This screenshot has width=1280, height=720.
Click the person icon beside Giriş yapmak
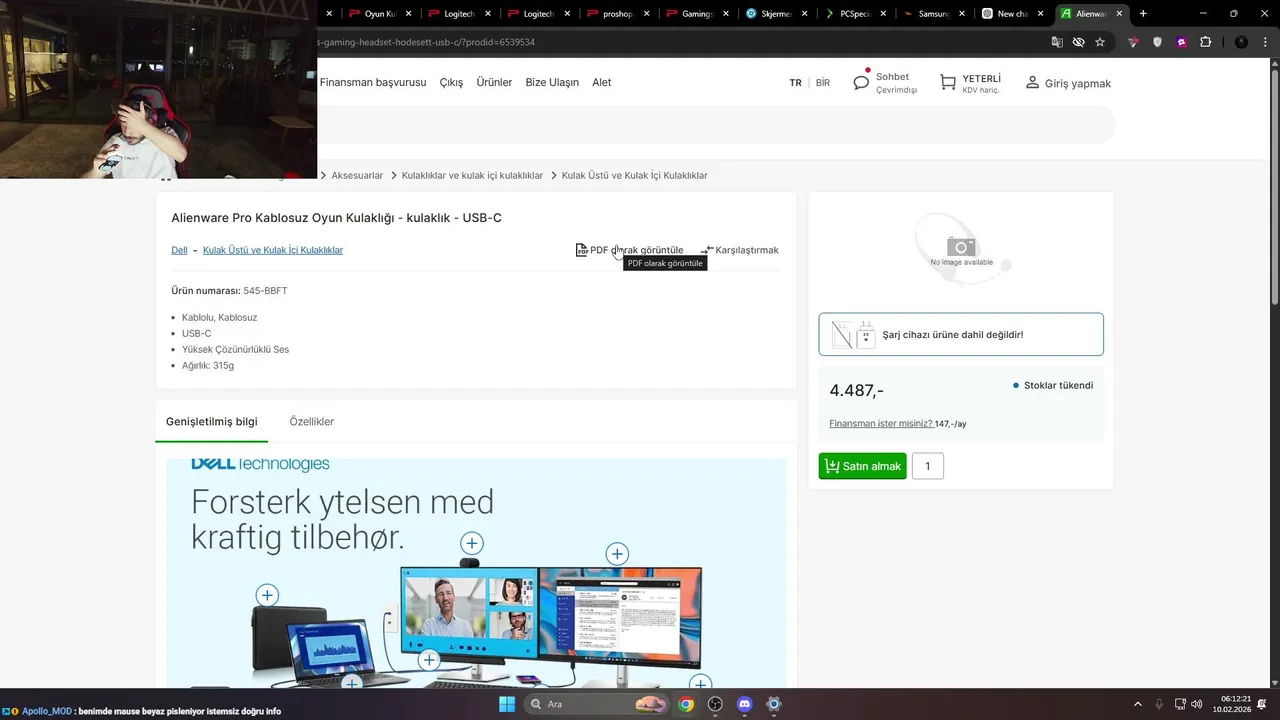(x=1032, y=83)
